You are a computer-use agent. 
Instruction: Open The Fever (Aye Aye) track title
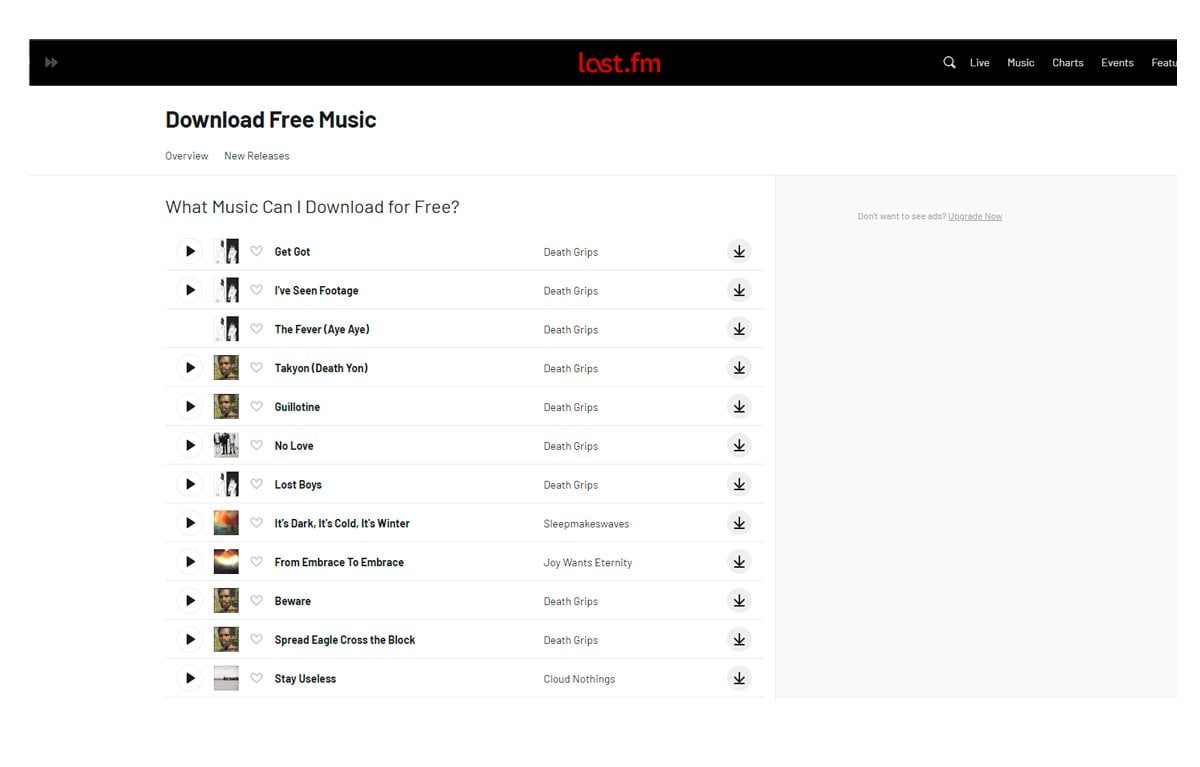322,329
